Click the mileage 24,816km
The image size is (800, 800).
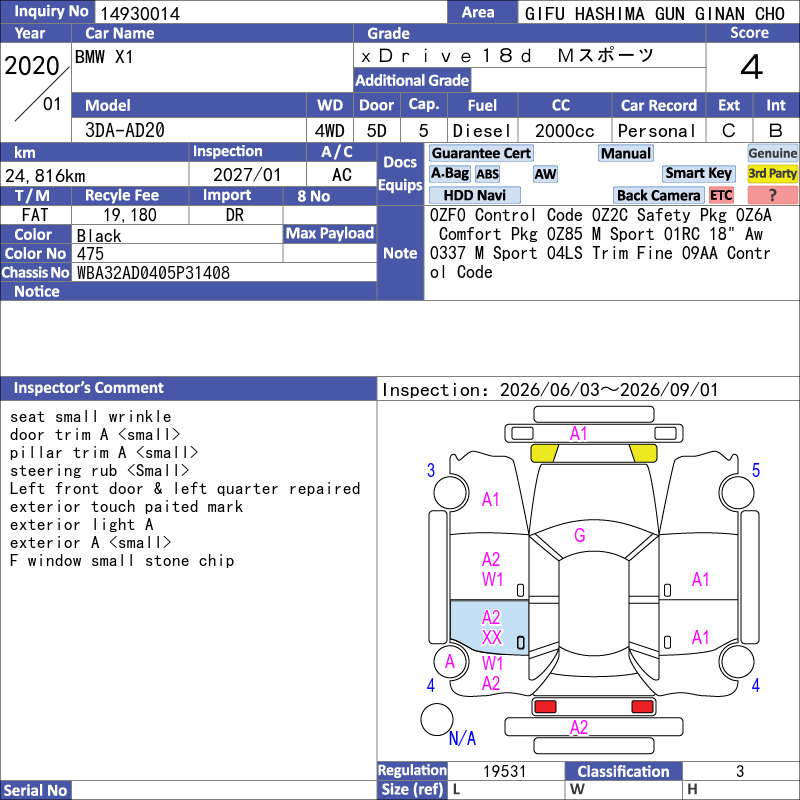45,176
